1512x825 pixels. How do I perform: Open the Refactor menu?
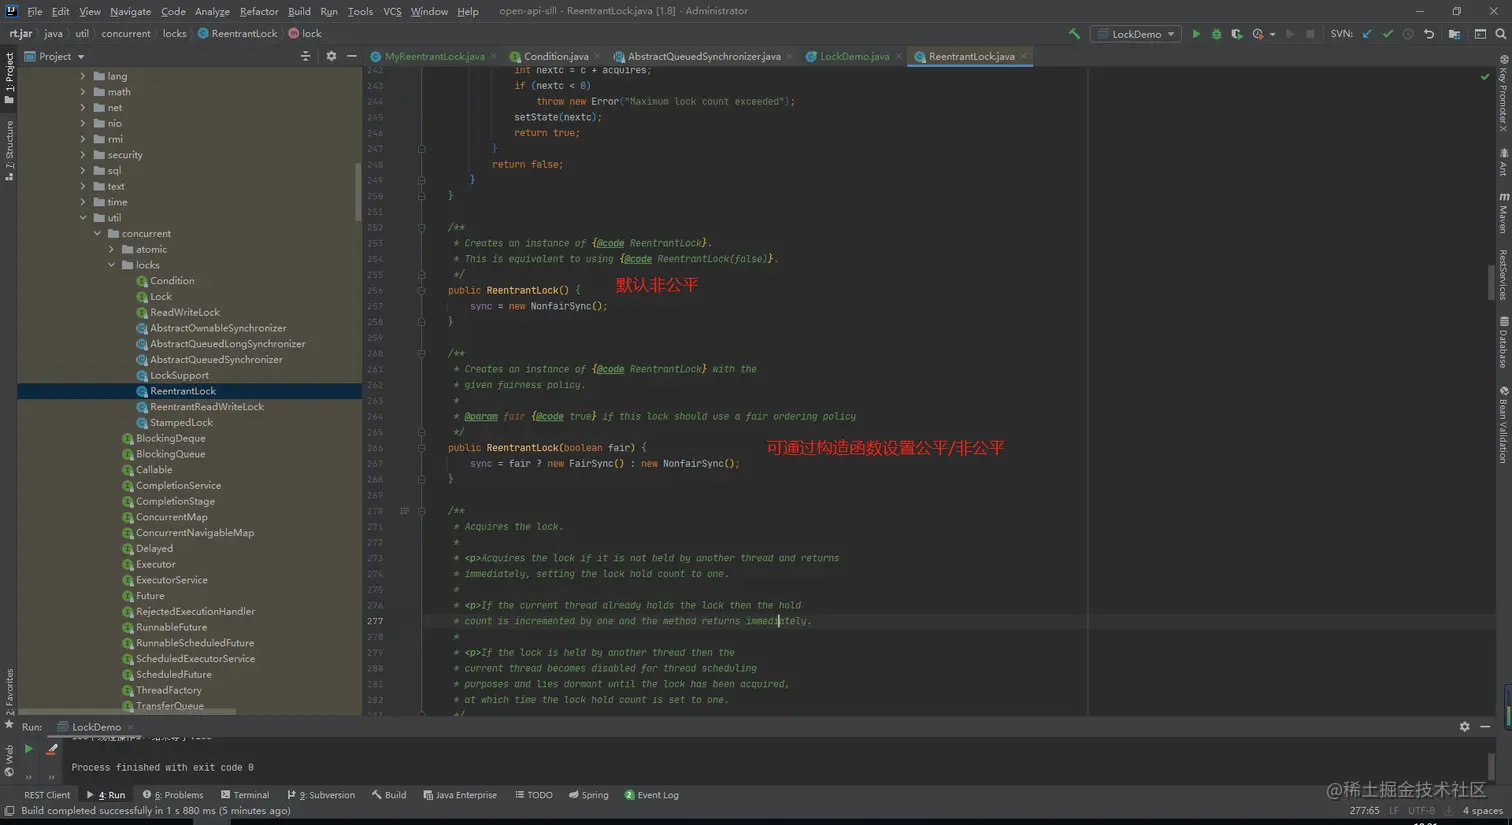coord(258,11)
